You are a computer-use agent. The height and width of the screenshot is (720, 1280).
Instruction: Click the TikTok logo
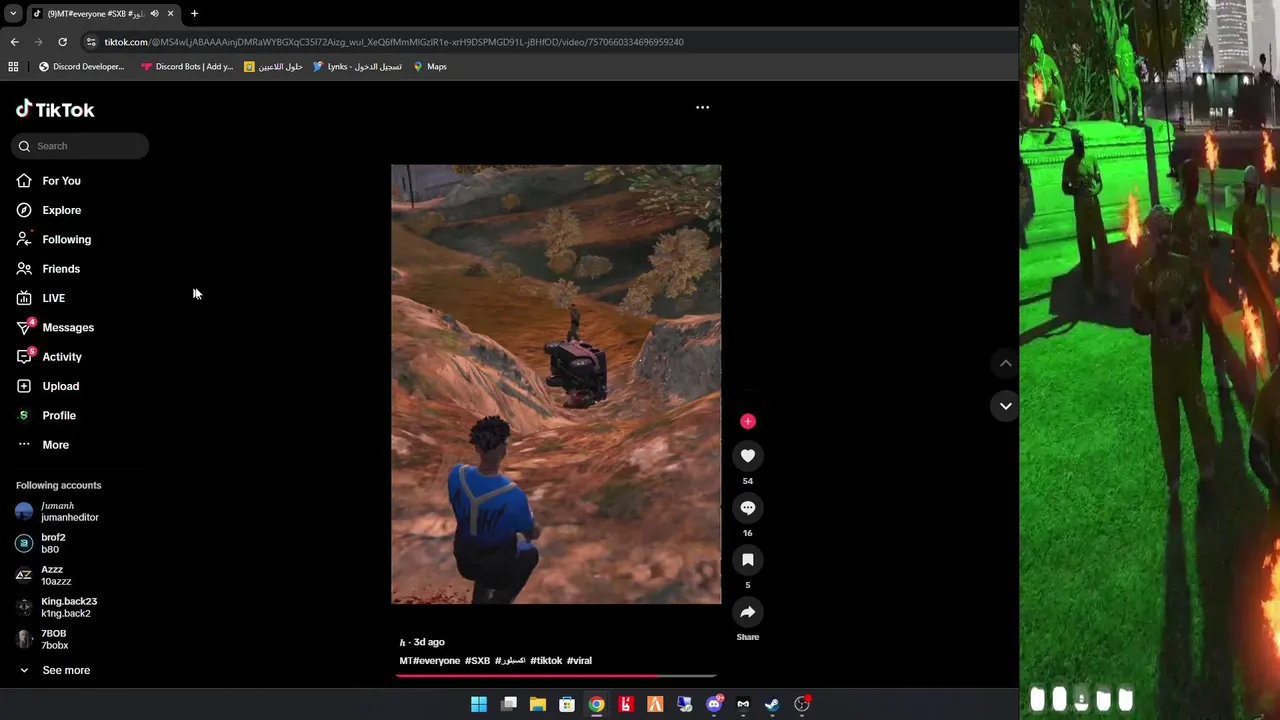point(55,109)
